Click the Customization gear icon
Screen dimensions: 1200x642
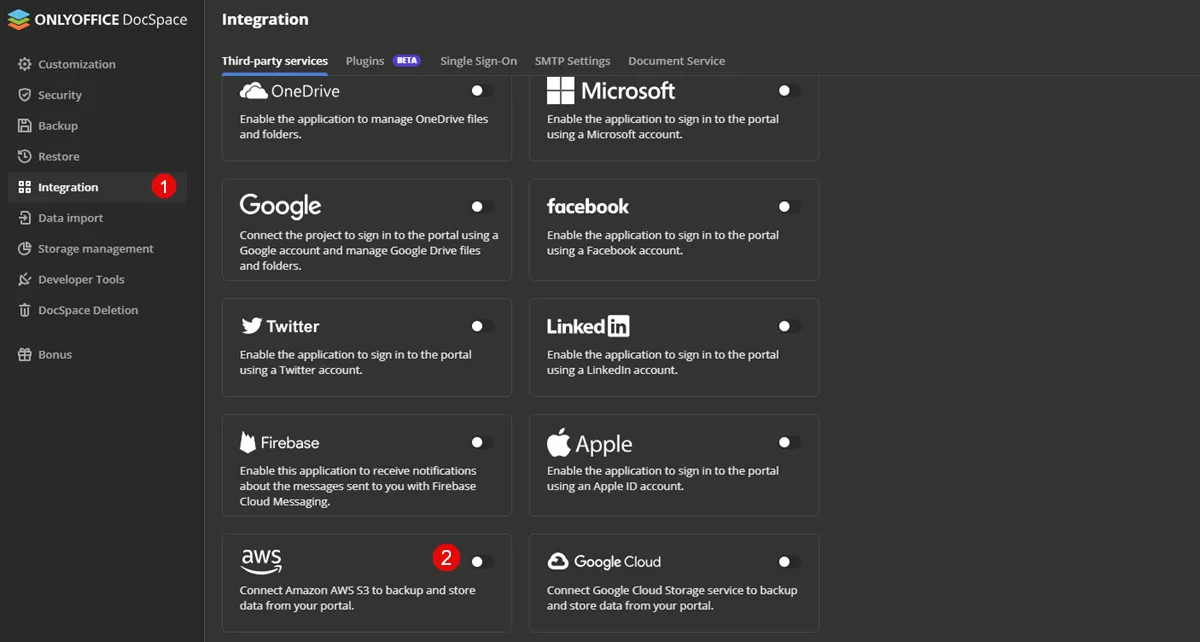[25, 64]
